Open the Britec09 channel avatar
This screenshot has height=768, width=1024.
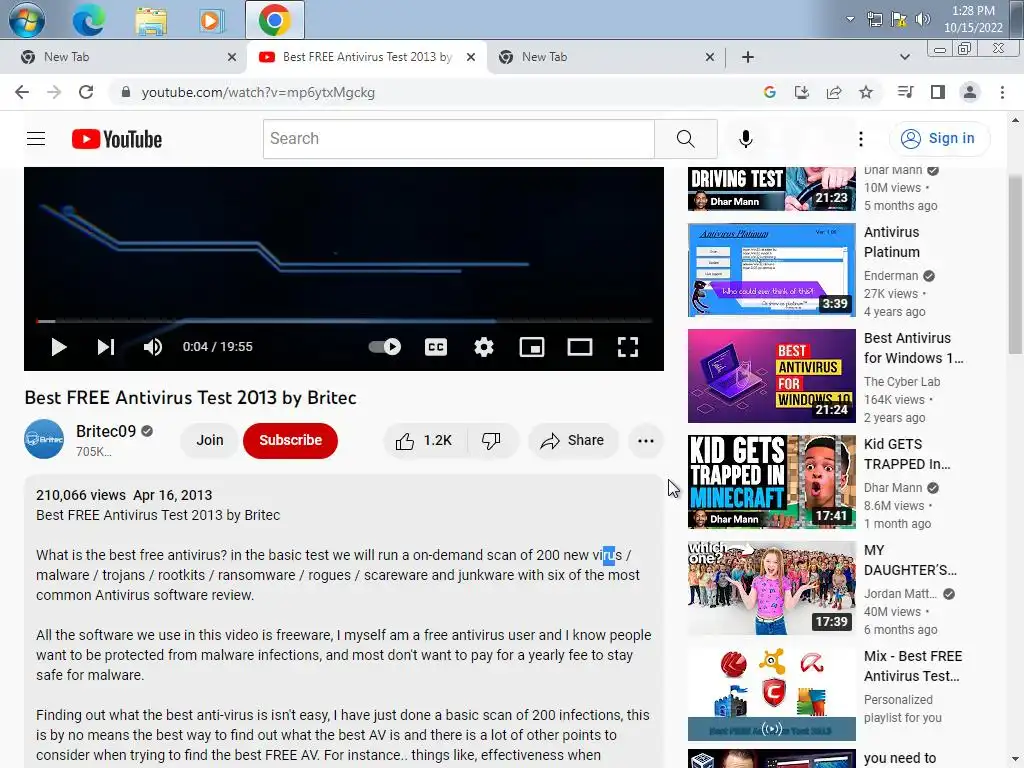44,439
